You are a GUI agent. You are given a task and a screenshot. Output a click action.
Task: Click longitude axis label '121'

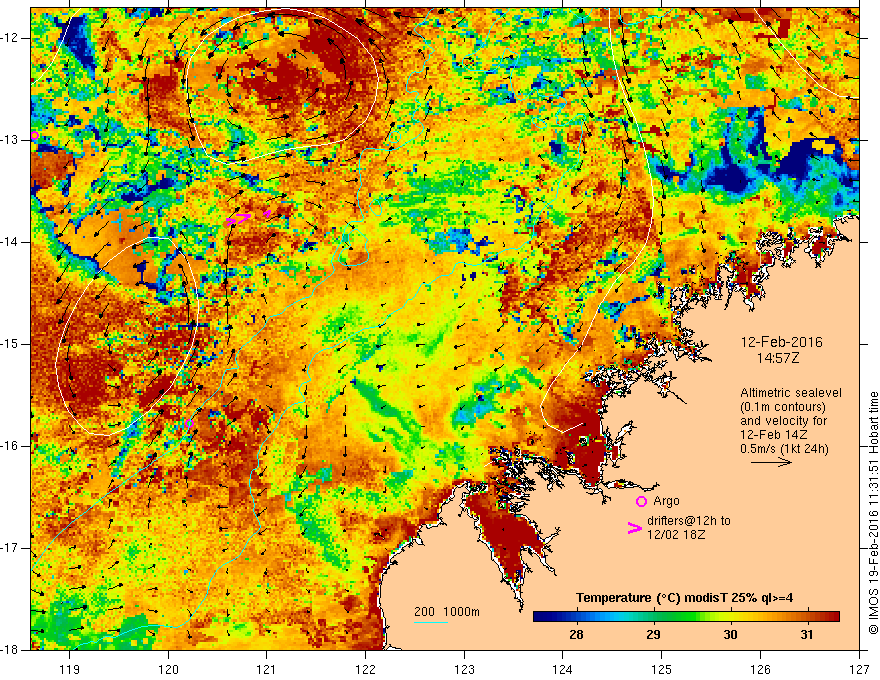pos(267,669)
